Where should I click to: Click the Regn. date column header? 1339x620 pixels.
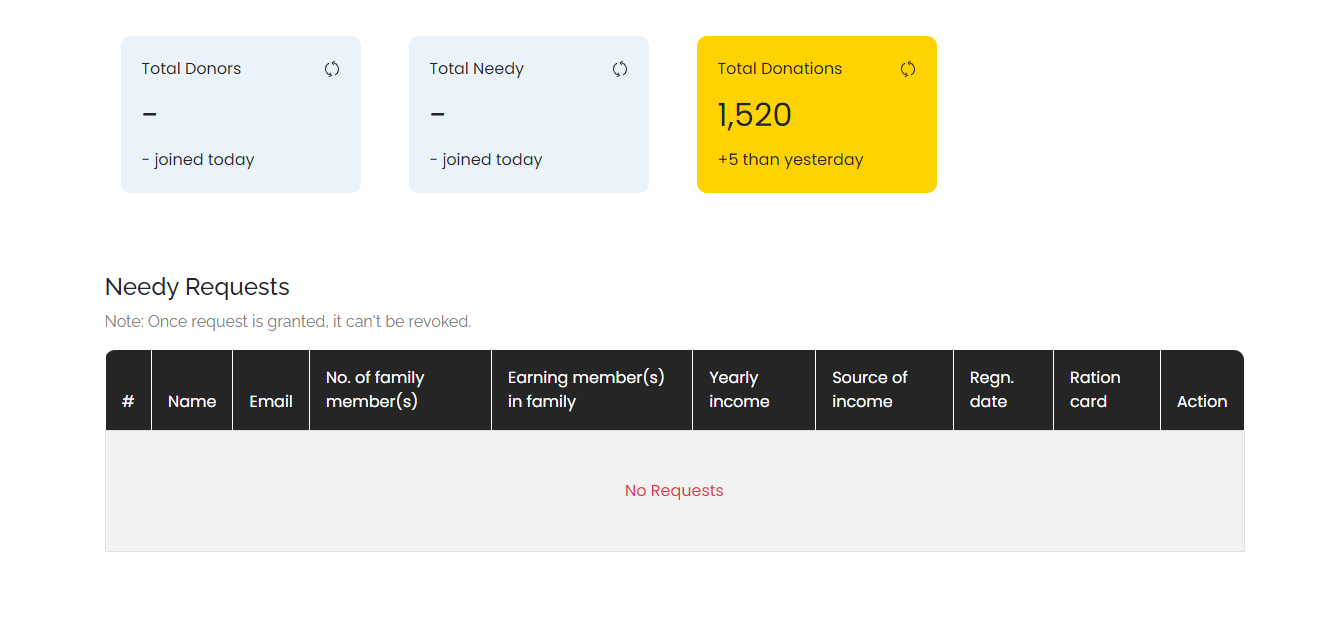991,390
